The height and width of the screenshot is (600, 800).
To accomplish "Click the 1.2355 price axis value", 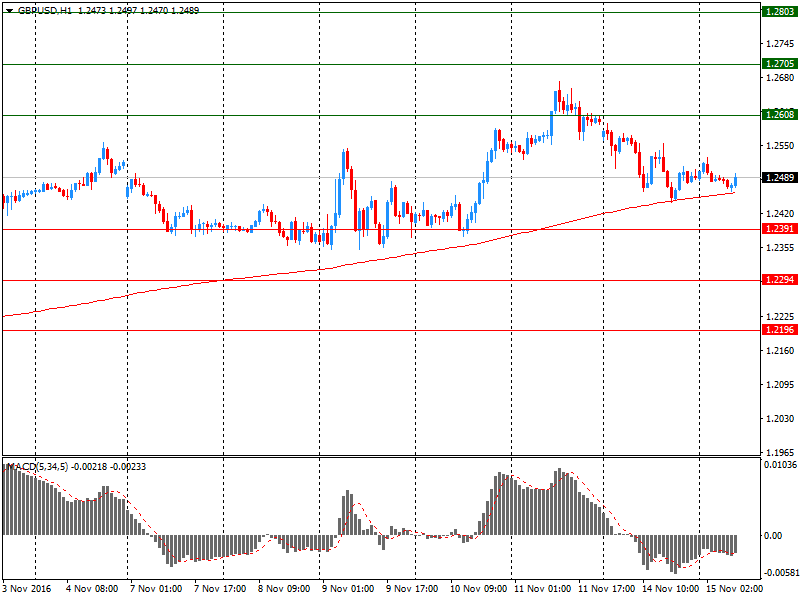I will point(780,247).
